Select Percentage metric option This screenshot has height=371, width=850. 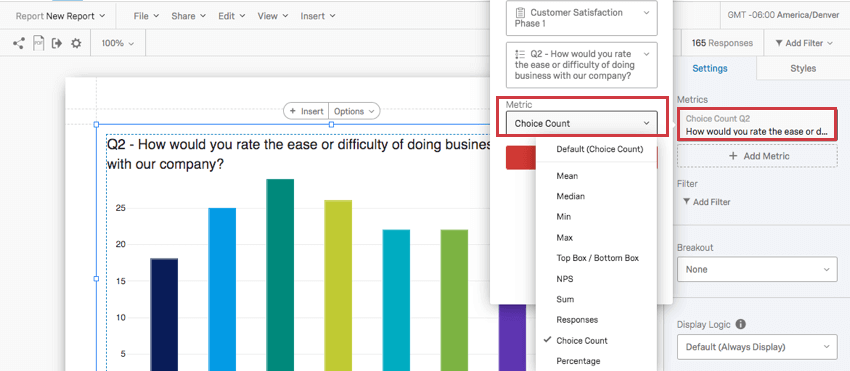coord(578,361)
